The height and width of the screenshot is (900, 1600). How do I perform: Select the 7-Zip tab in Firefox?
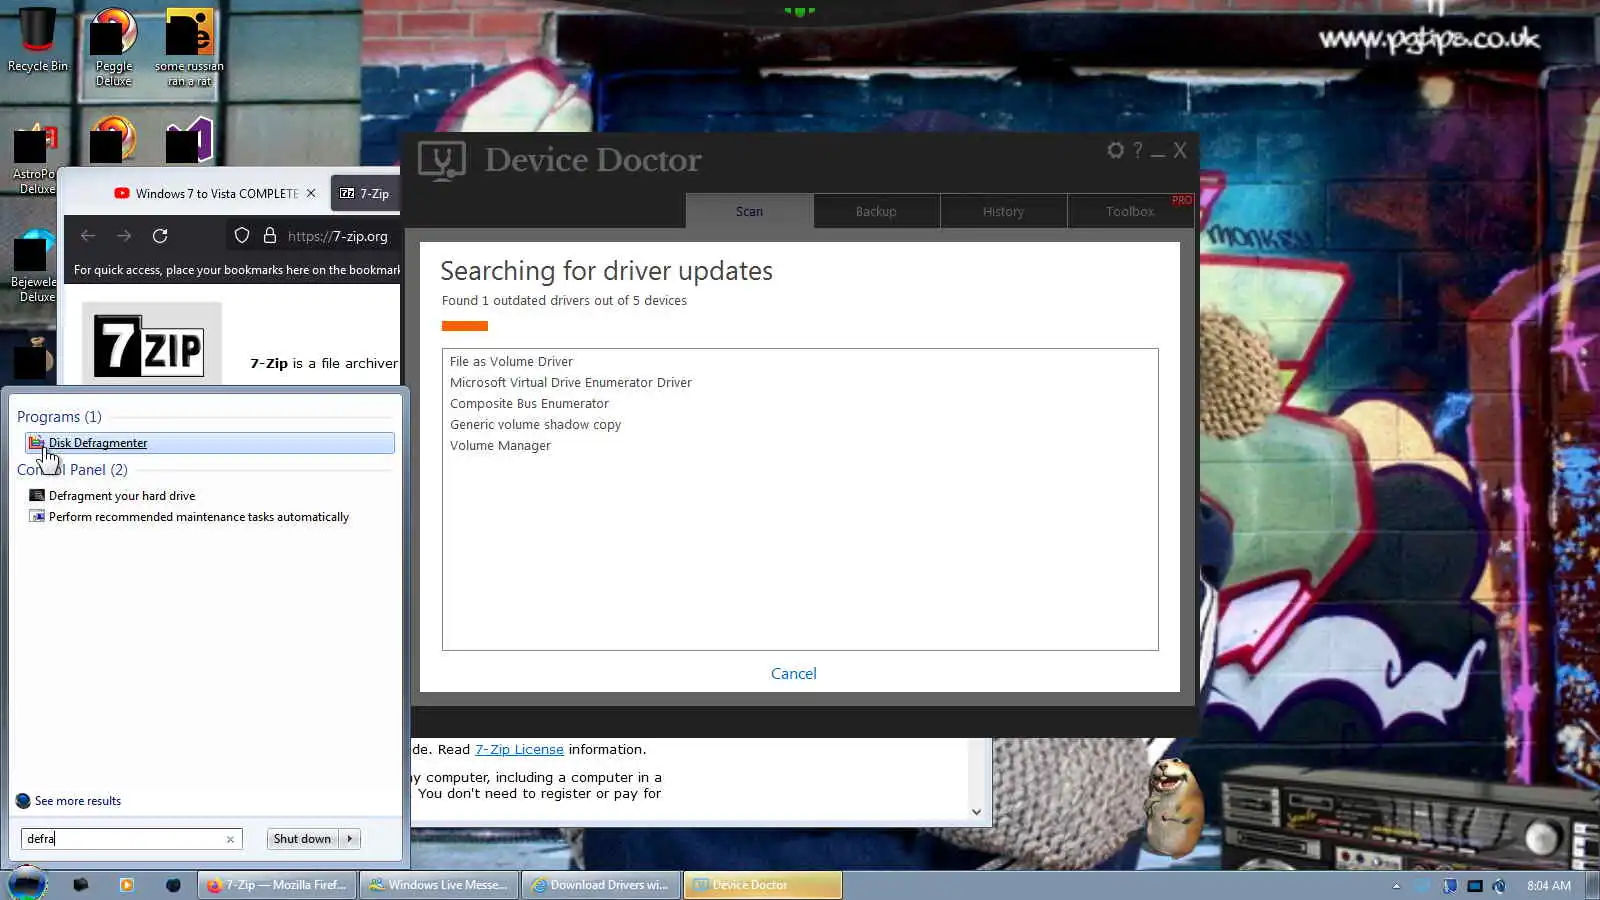tap(365, 193)
